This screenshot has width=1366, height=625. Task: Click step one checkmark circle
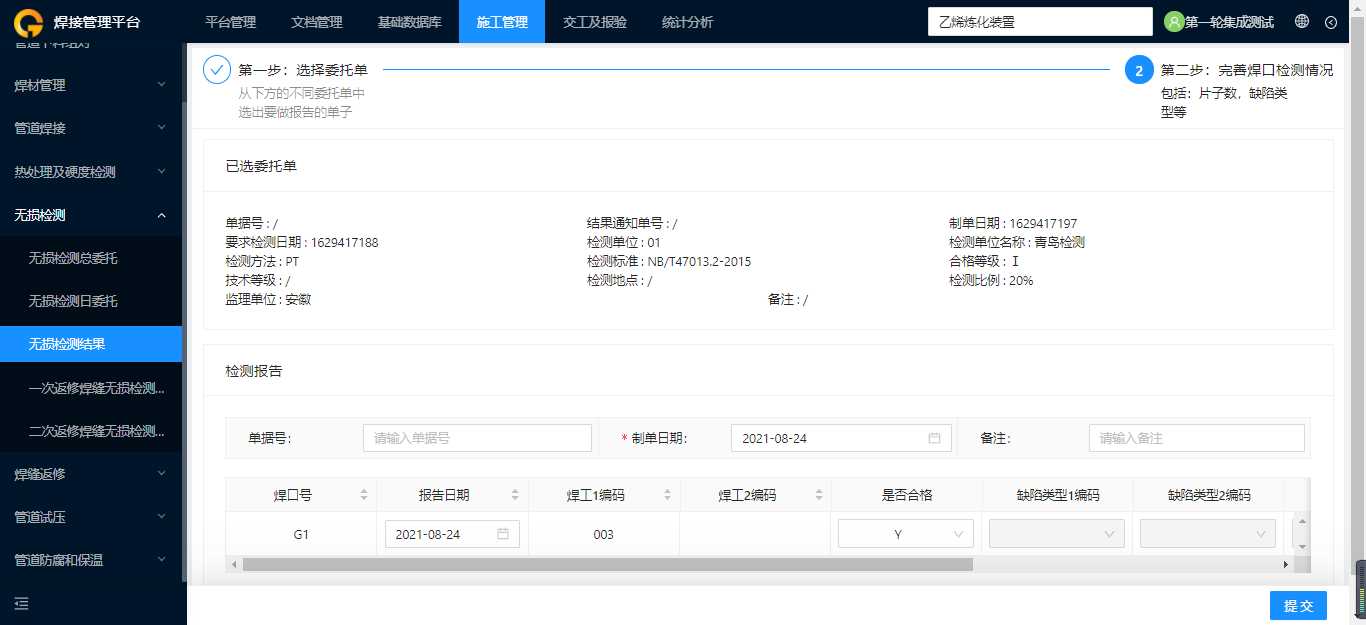(x=217, y=70)
